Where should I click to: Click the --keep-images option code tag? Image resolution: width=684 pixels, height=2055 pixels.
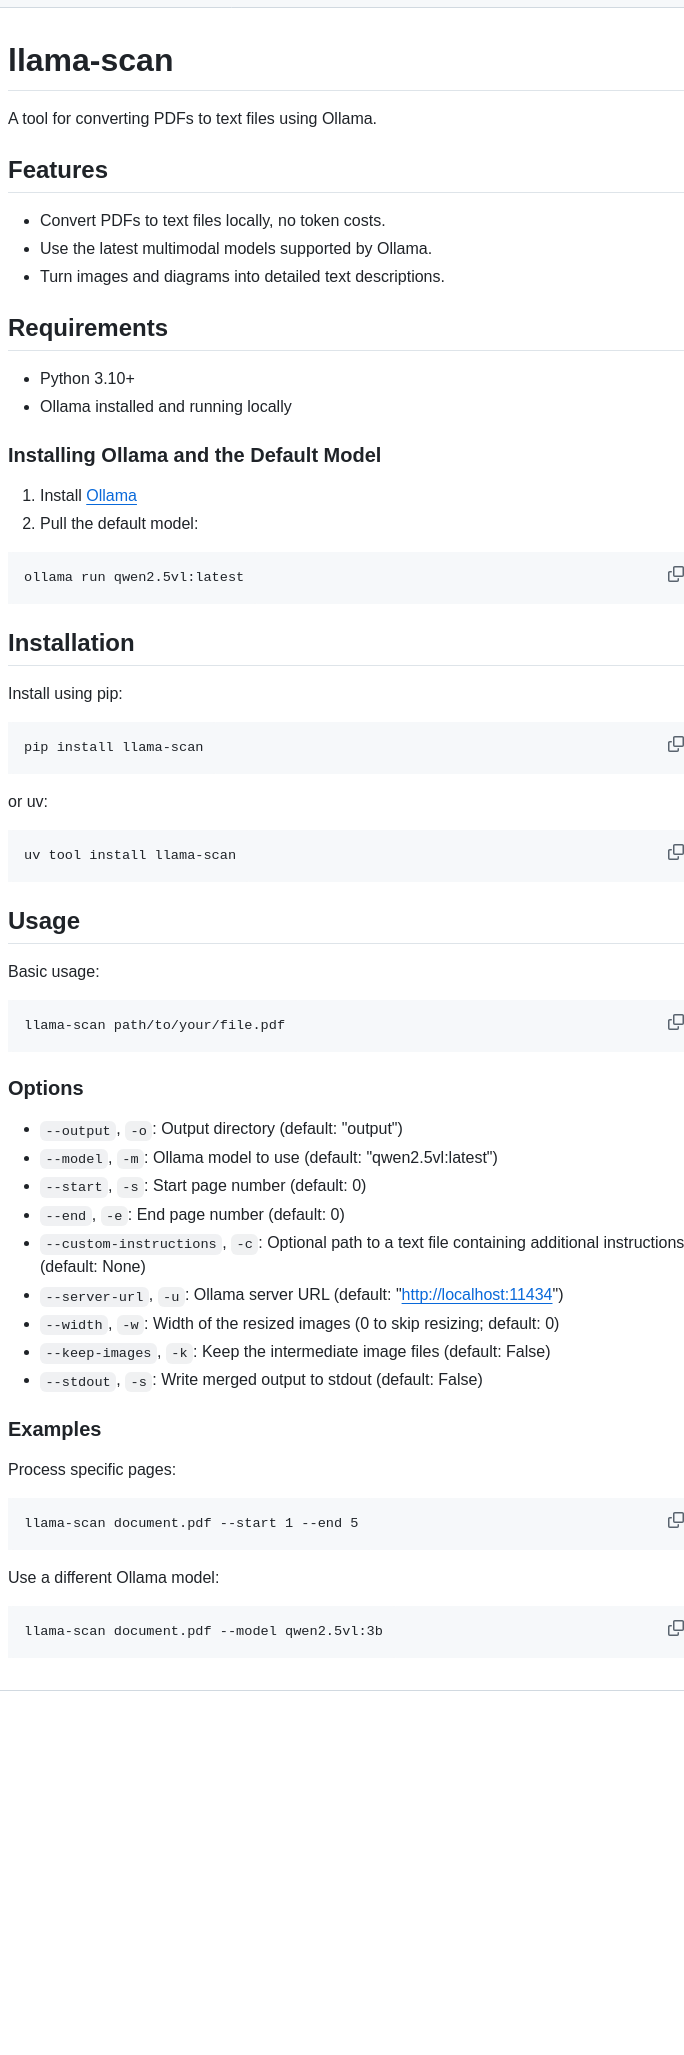98,1353
